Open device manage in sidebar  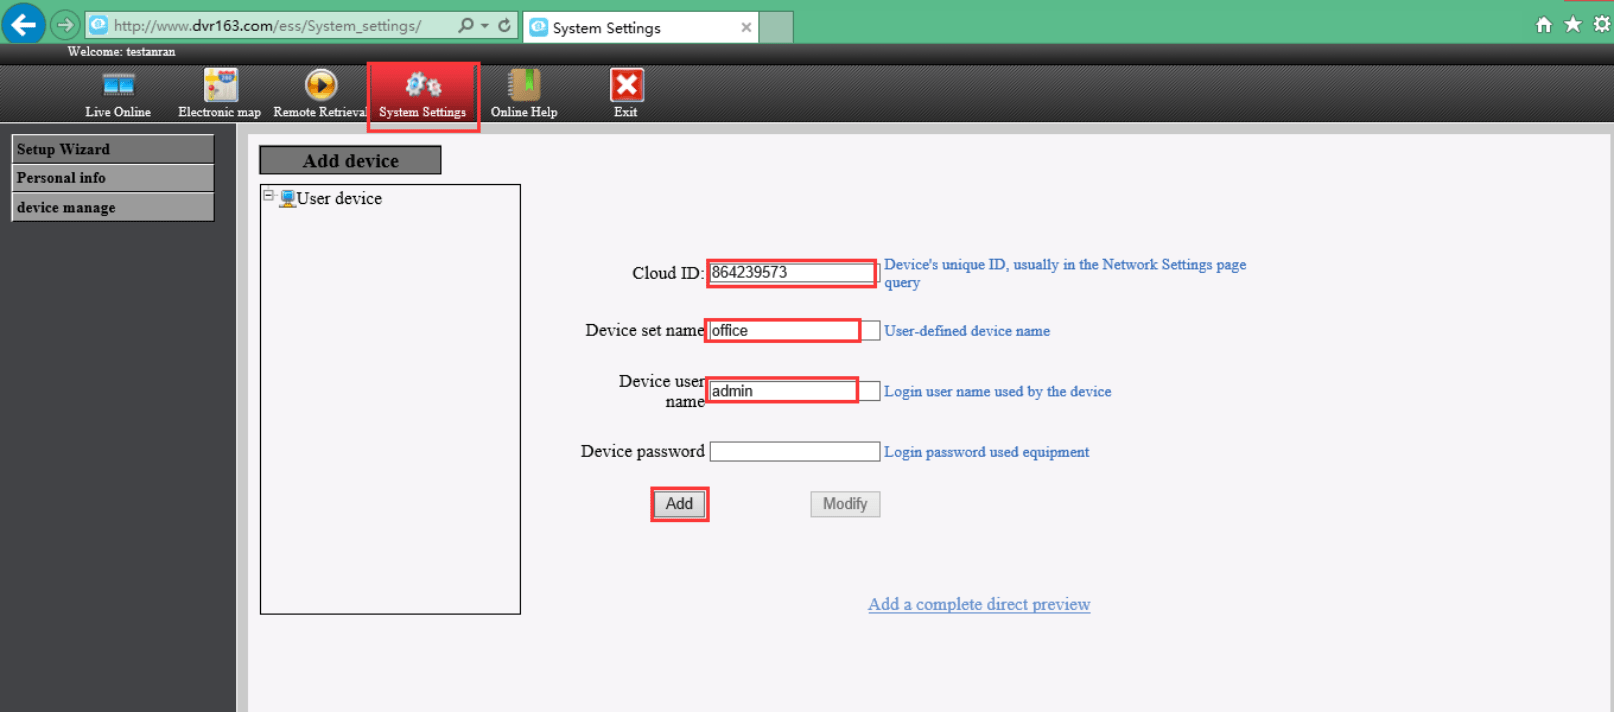coord(112,207)
